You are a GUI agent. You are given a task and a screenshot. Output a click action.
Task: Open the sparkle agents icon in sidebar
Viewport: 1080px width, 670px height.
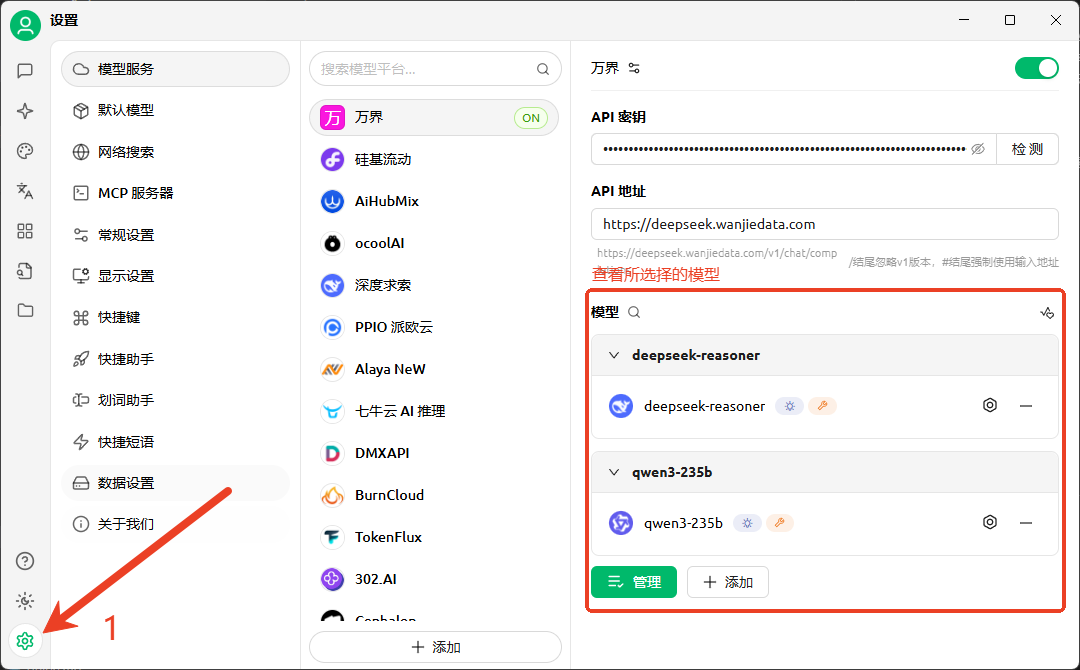point(25,111)
